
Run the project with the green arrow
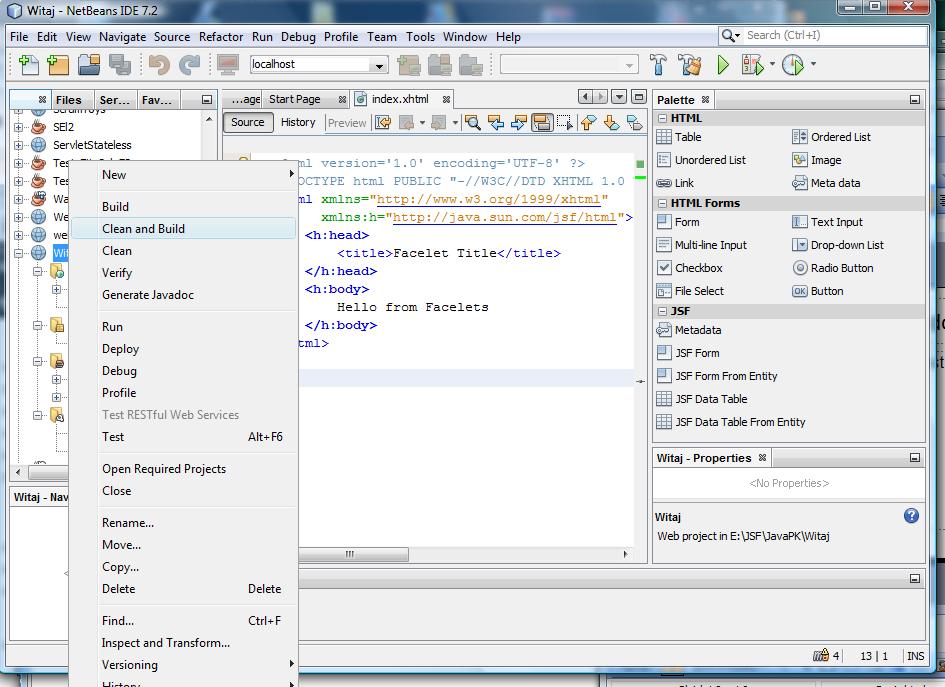(x=723, y=64)
